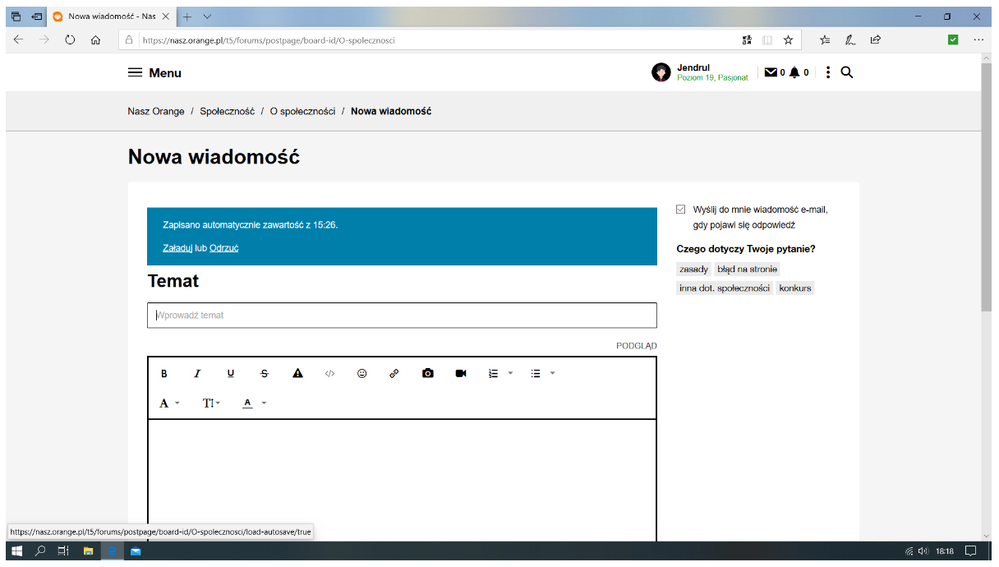
Task: Open bulleted list options arrow
Action: click(552, 373)
